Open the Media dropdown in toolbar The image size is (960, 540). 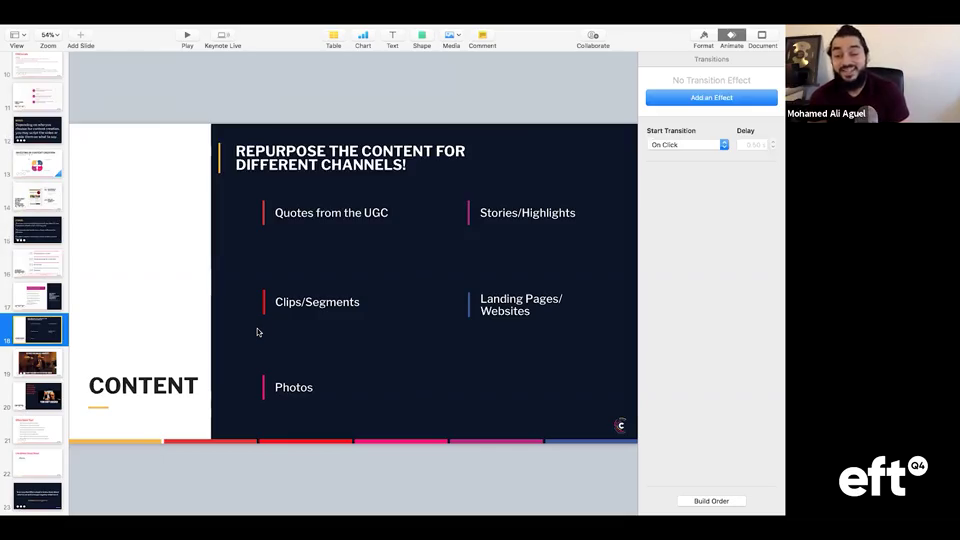tap(452, 35)
